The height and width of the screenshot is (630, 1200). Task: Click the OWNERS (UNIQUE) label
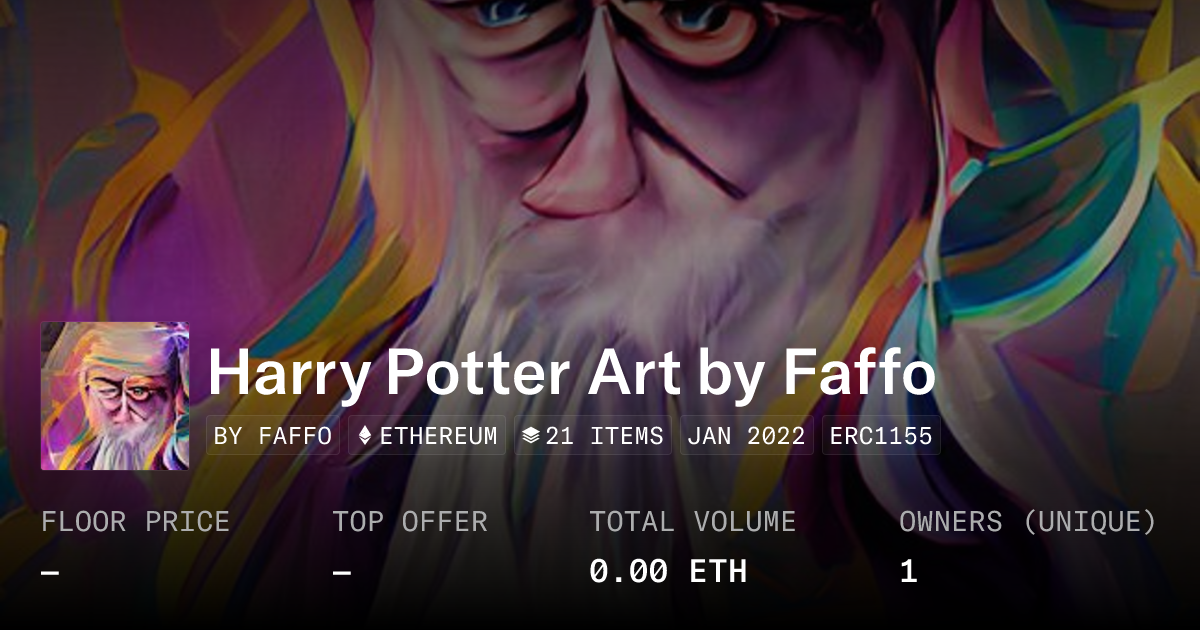coord(1028,522)
